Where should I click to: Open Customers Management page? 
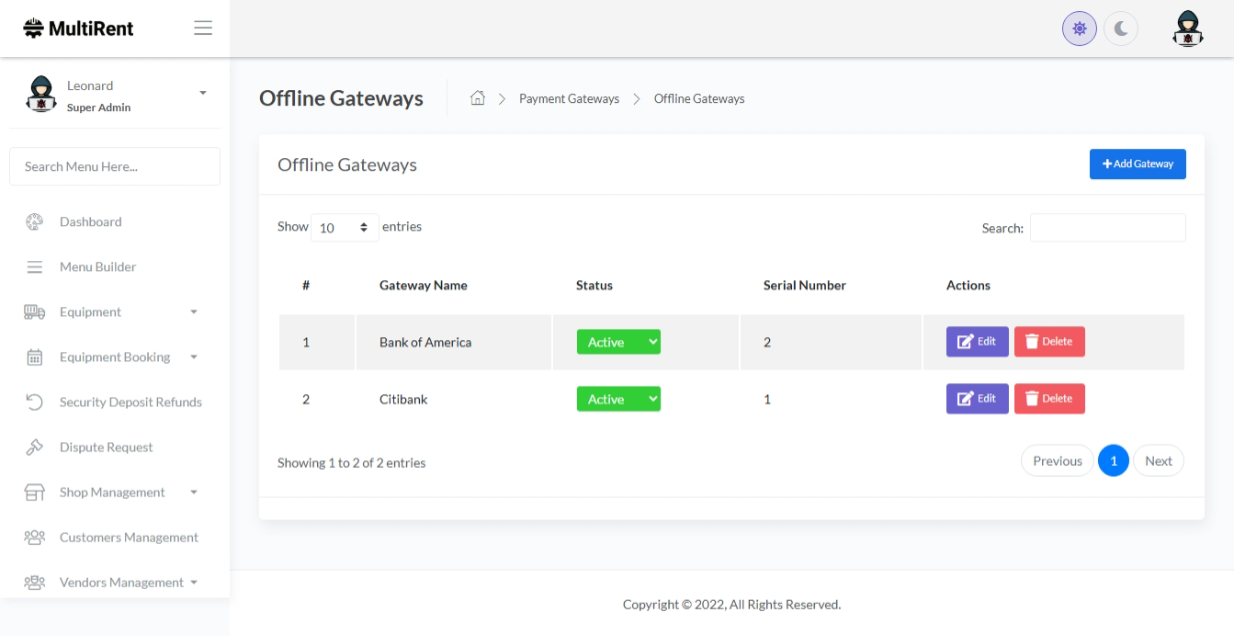click(x=128, y=537)
